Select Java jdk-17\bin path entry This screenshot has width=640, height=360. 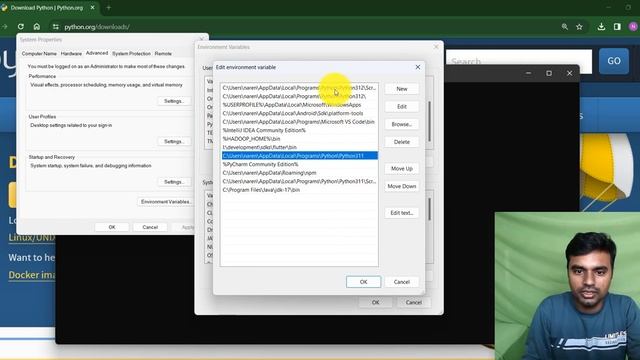tap(299, 190)
